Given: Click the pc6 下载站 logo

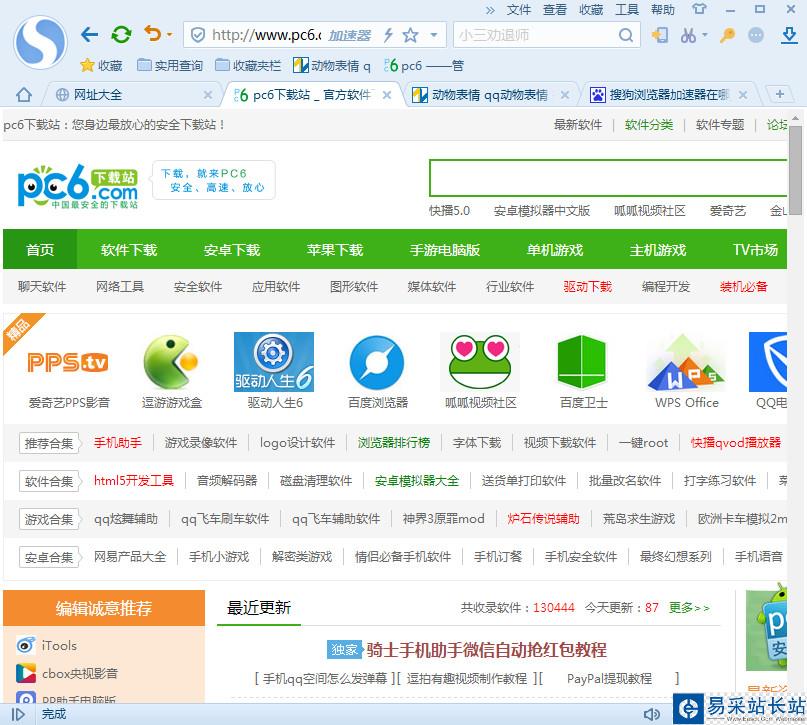Looking at the screenshot, I should click(x=78, y=186).
